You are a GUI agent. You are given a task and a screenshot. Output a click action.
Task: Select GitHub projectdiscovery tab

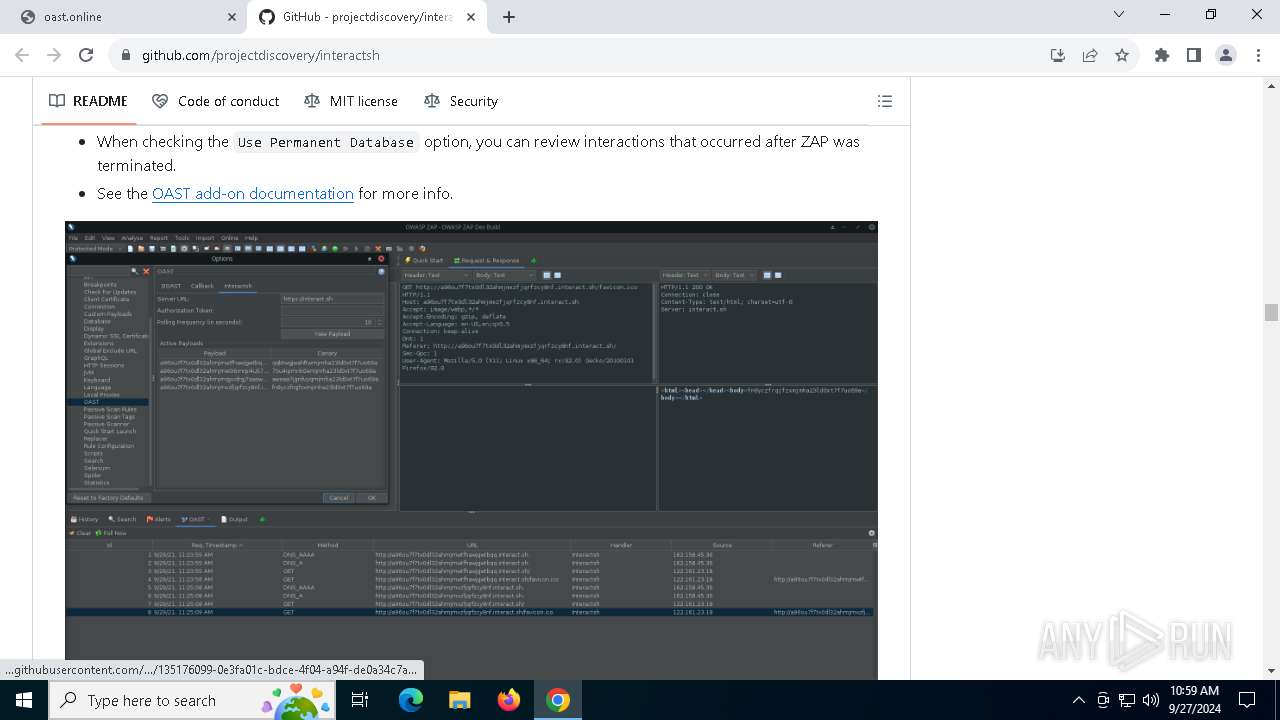pos(367,17)
